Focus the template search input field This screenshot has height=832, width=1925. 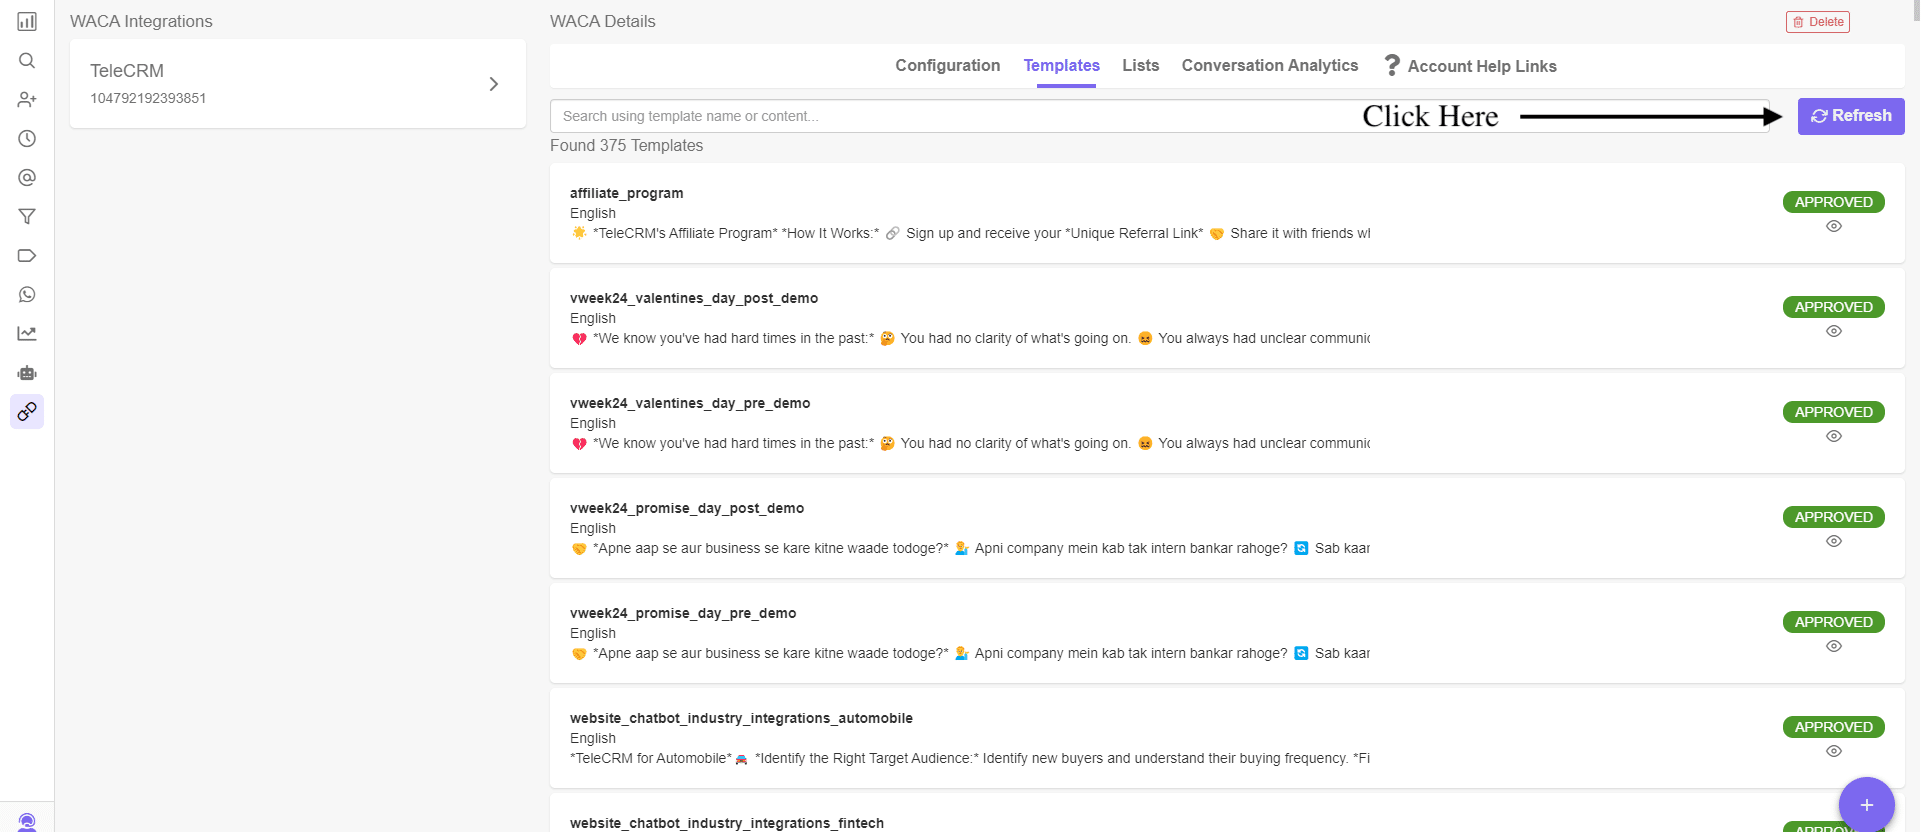[x=1160, y=116]
